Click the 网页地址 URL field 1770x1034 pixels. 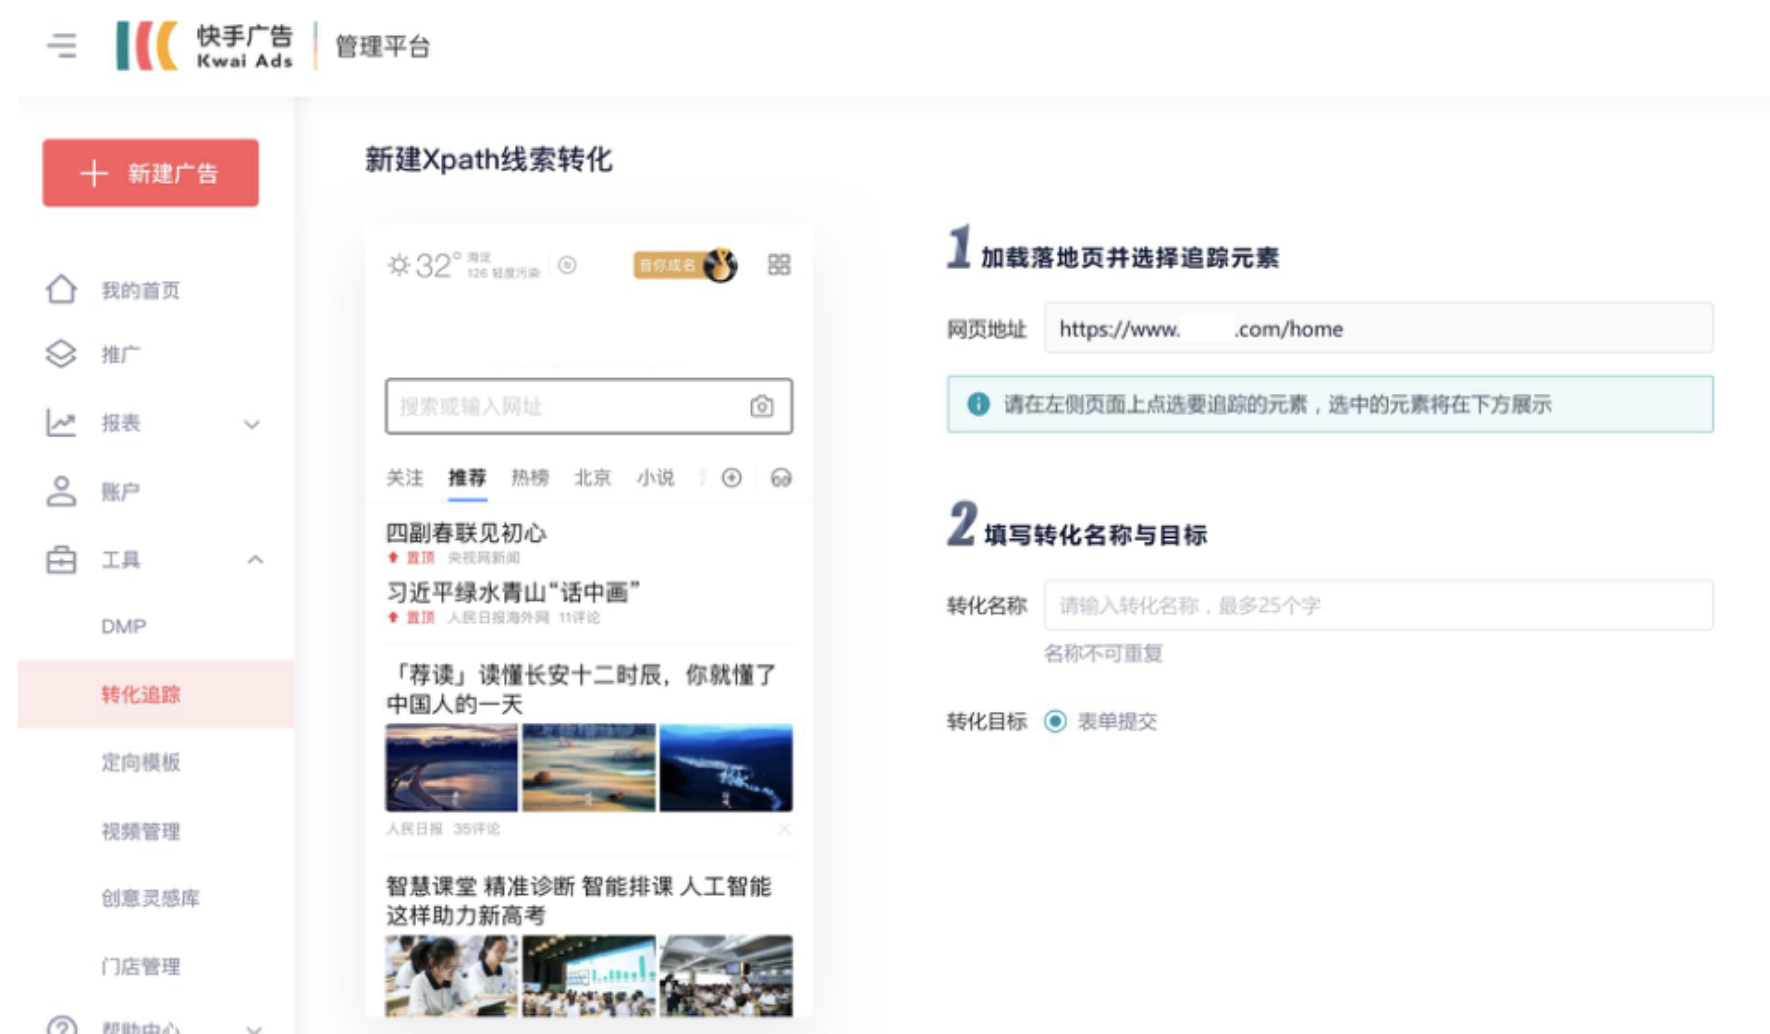tap(1377, 329)
